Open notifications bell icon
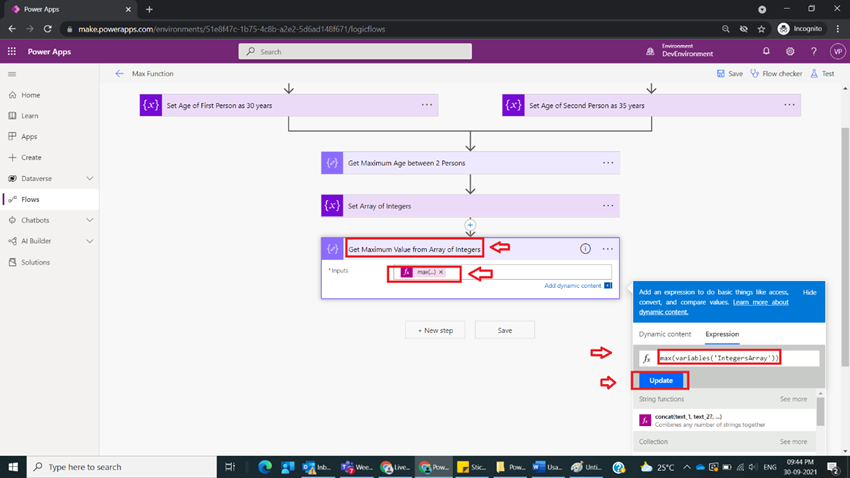The height and width of the screenshot is (478, 850). point(766,51)
